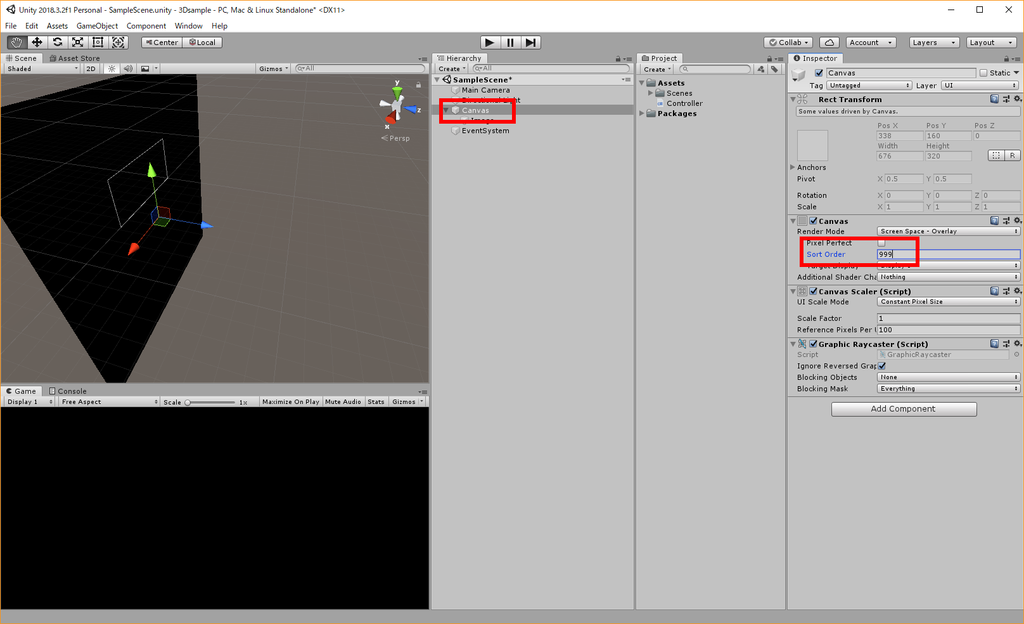Open the Layout dropdown in toolbar

990,42
